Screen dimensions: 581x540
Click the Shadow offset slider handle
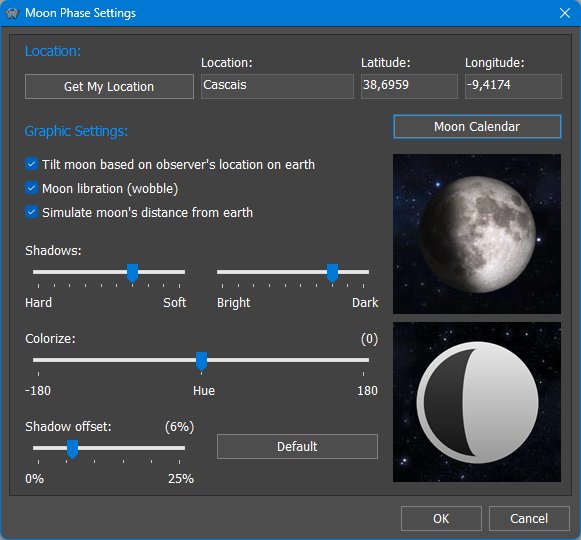72,449
